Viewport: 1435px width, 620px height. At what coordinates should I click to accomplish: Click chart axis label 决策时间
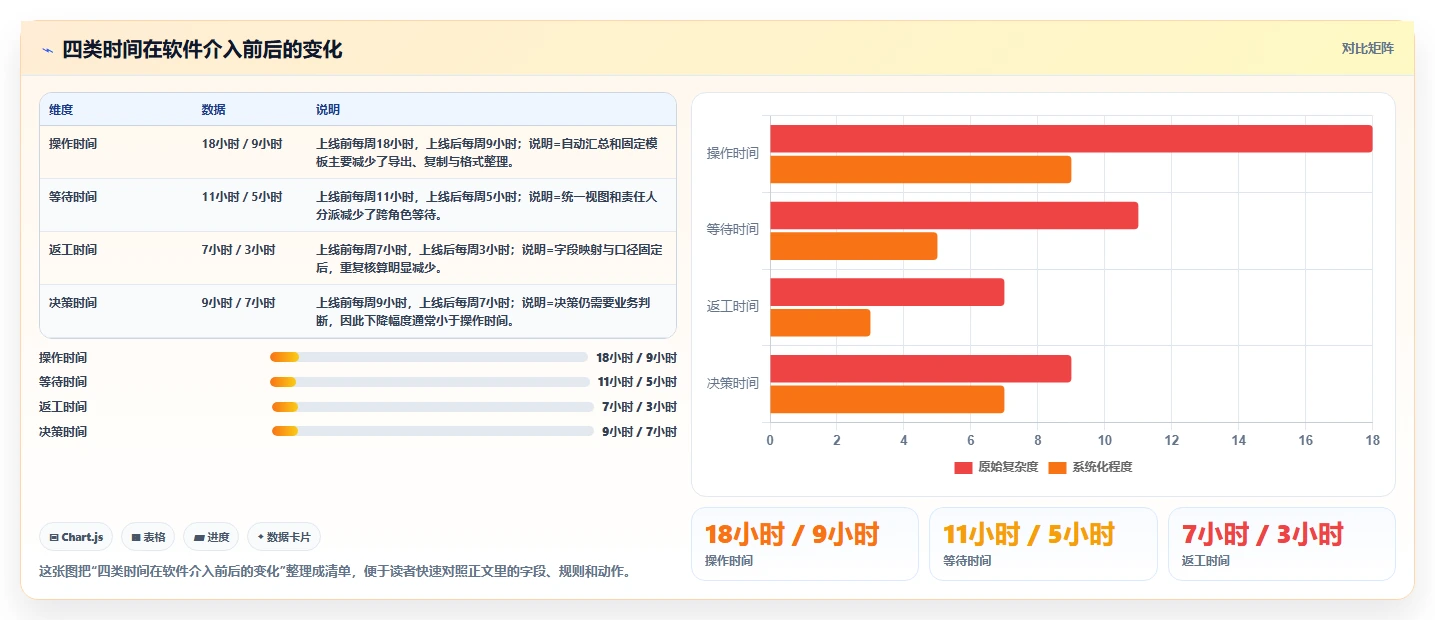(732, 383)
